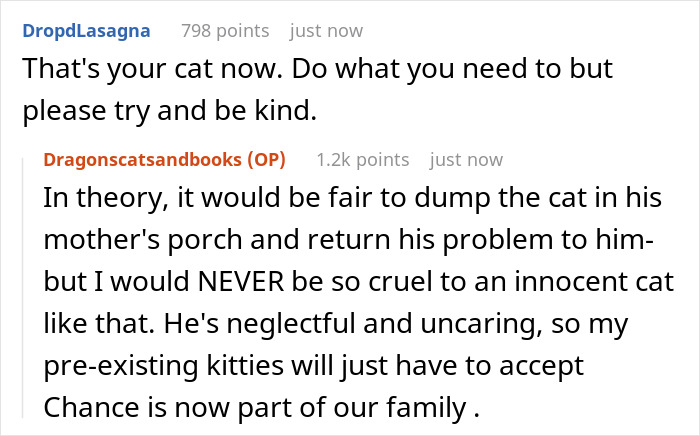The width and height of the screenshot is (700, 436).
Task: Click the timestamp on the OP's reply
Action: 466,159
